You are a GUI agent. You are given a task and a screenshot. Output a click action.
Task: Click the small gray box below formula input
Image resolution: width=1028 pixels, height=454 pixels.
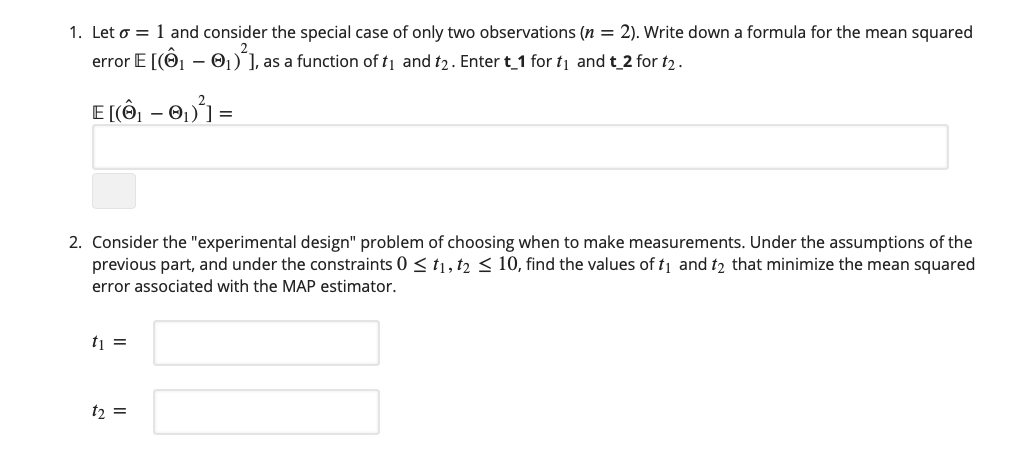(114, 191)
